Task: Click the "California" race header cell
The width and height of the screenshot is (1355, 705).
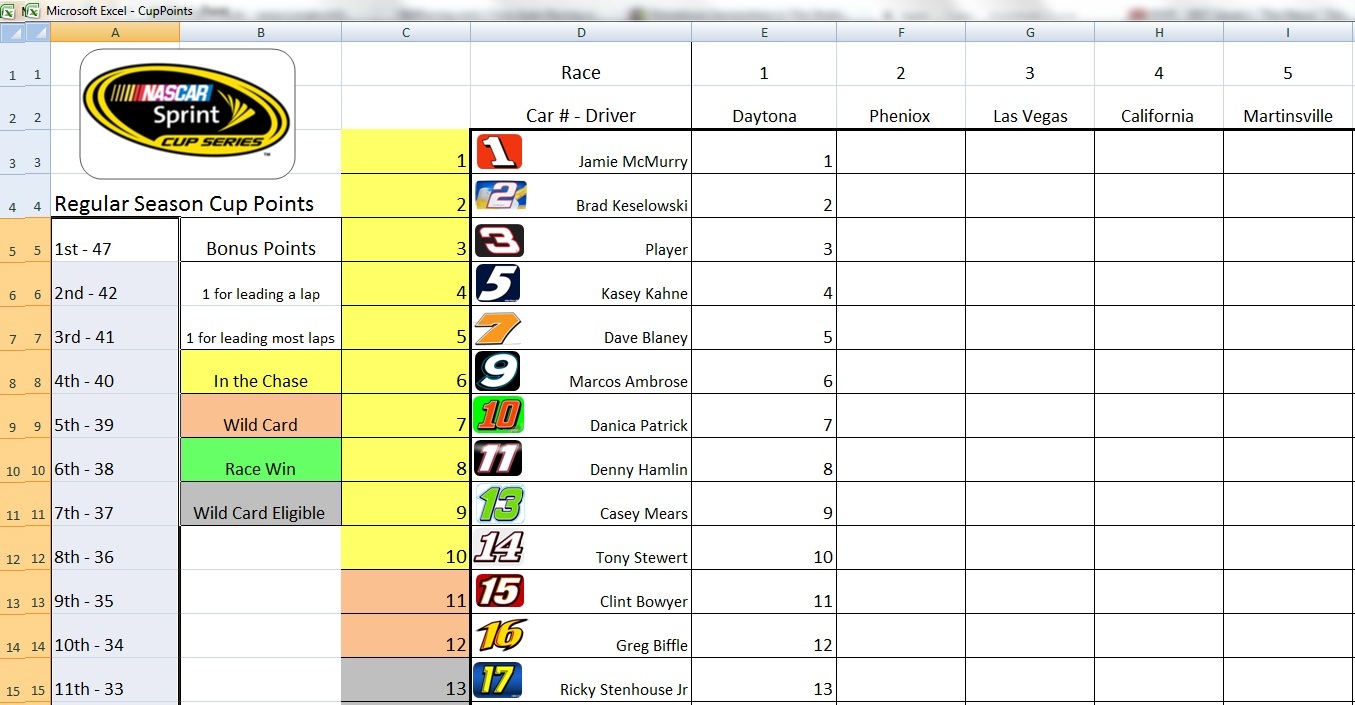Action: (1159, 108)
